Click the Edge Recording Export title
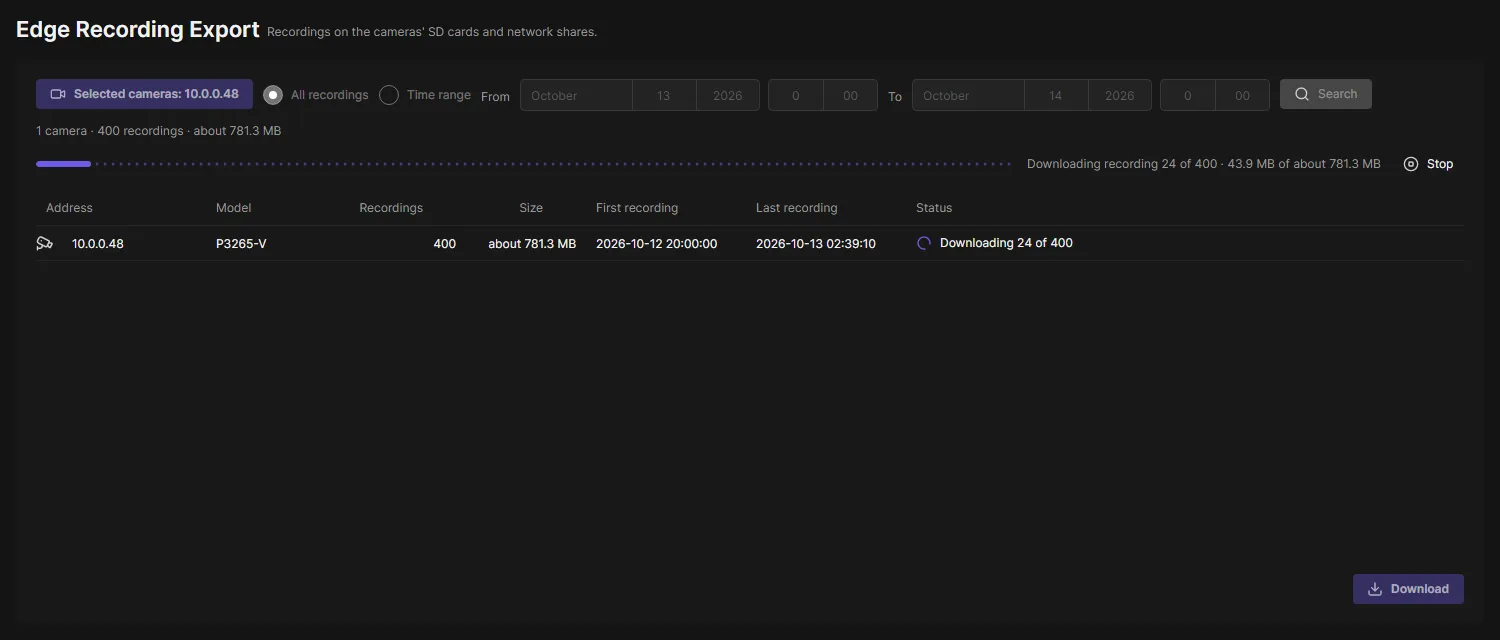This screenshot has height=640, width=1500. (138, 30)
